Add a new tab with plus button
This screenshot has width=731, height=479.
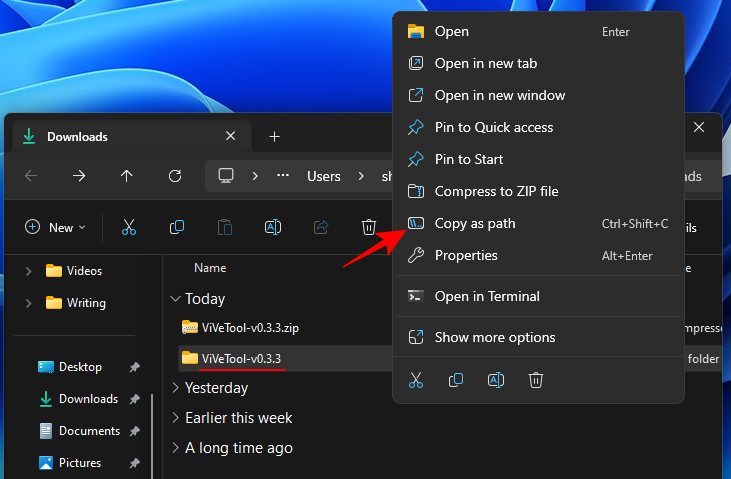click(x=274, y=137)
